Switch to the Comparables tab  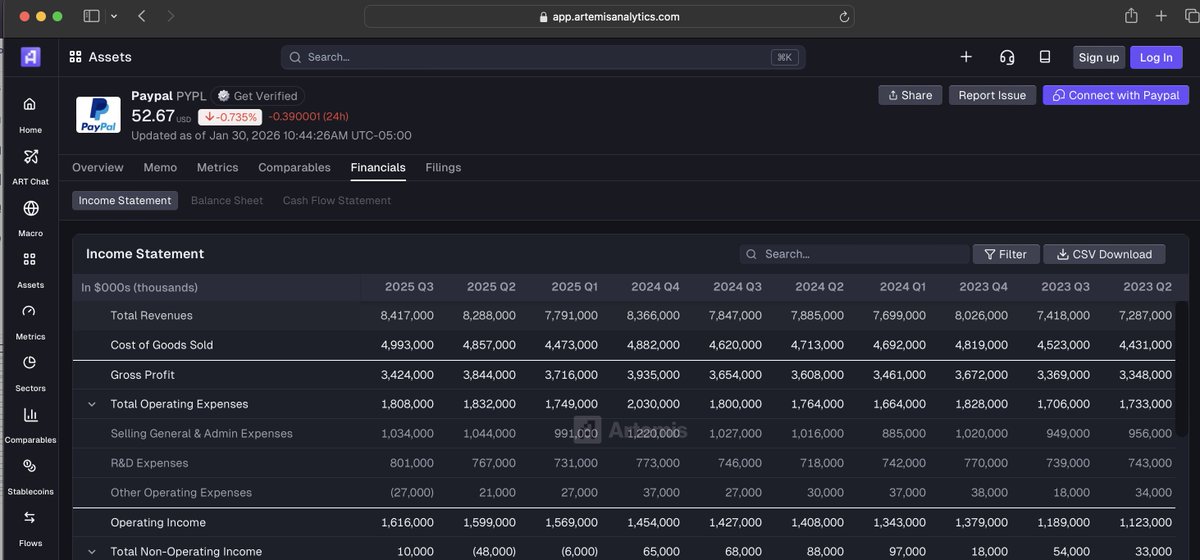(294, 168)
